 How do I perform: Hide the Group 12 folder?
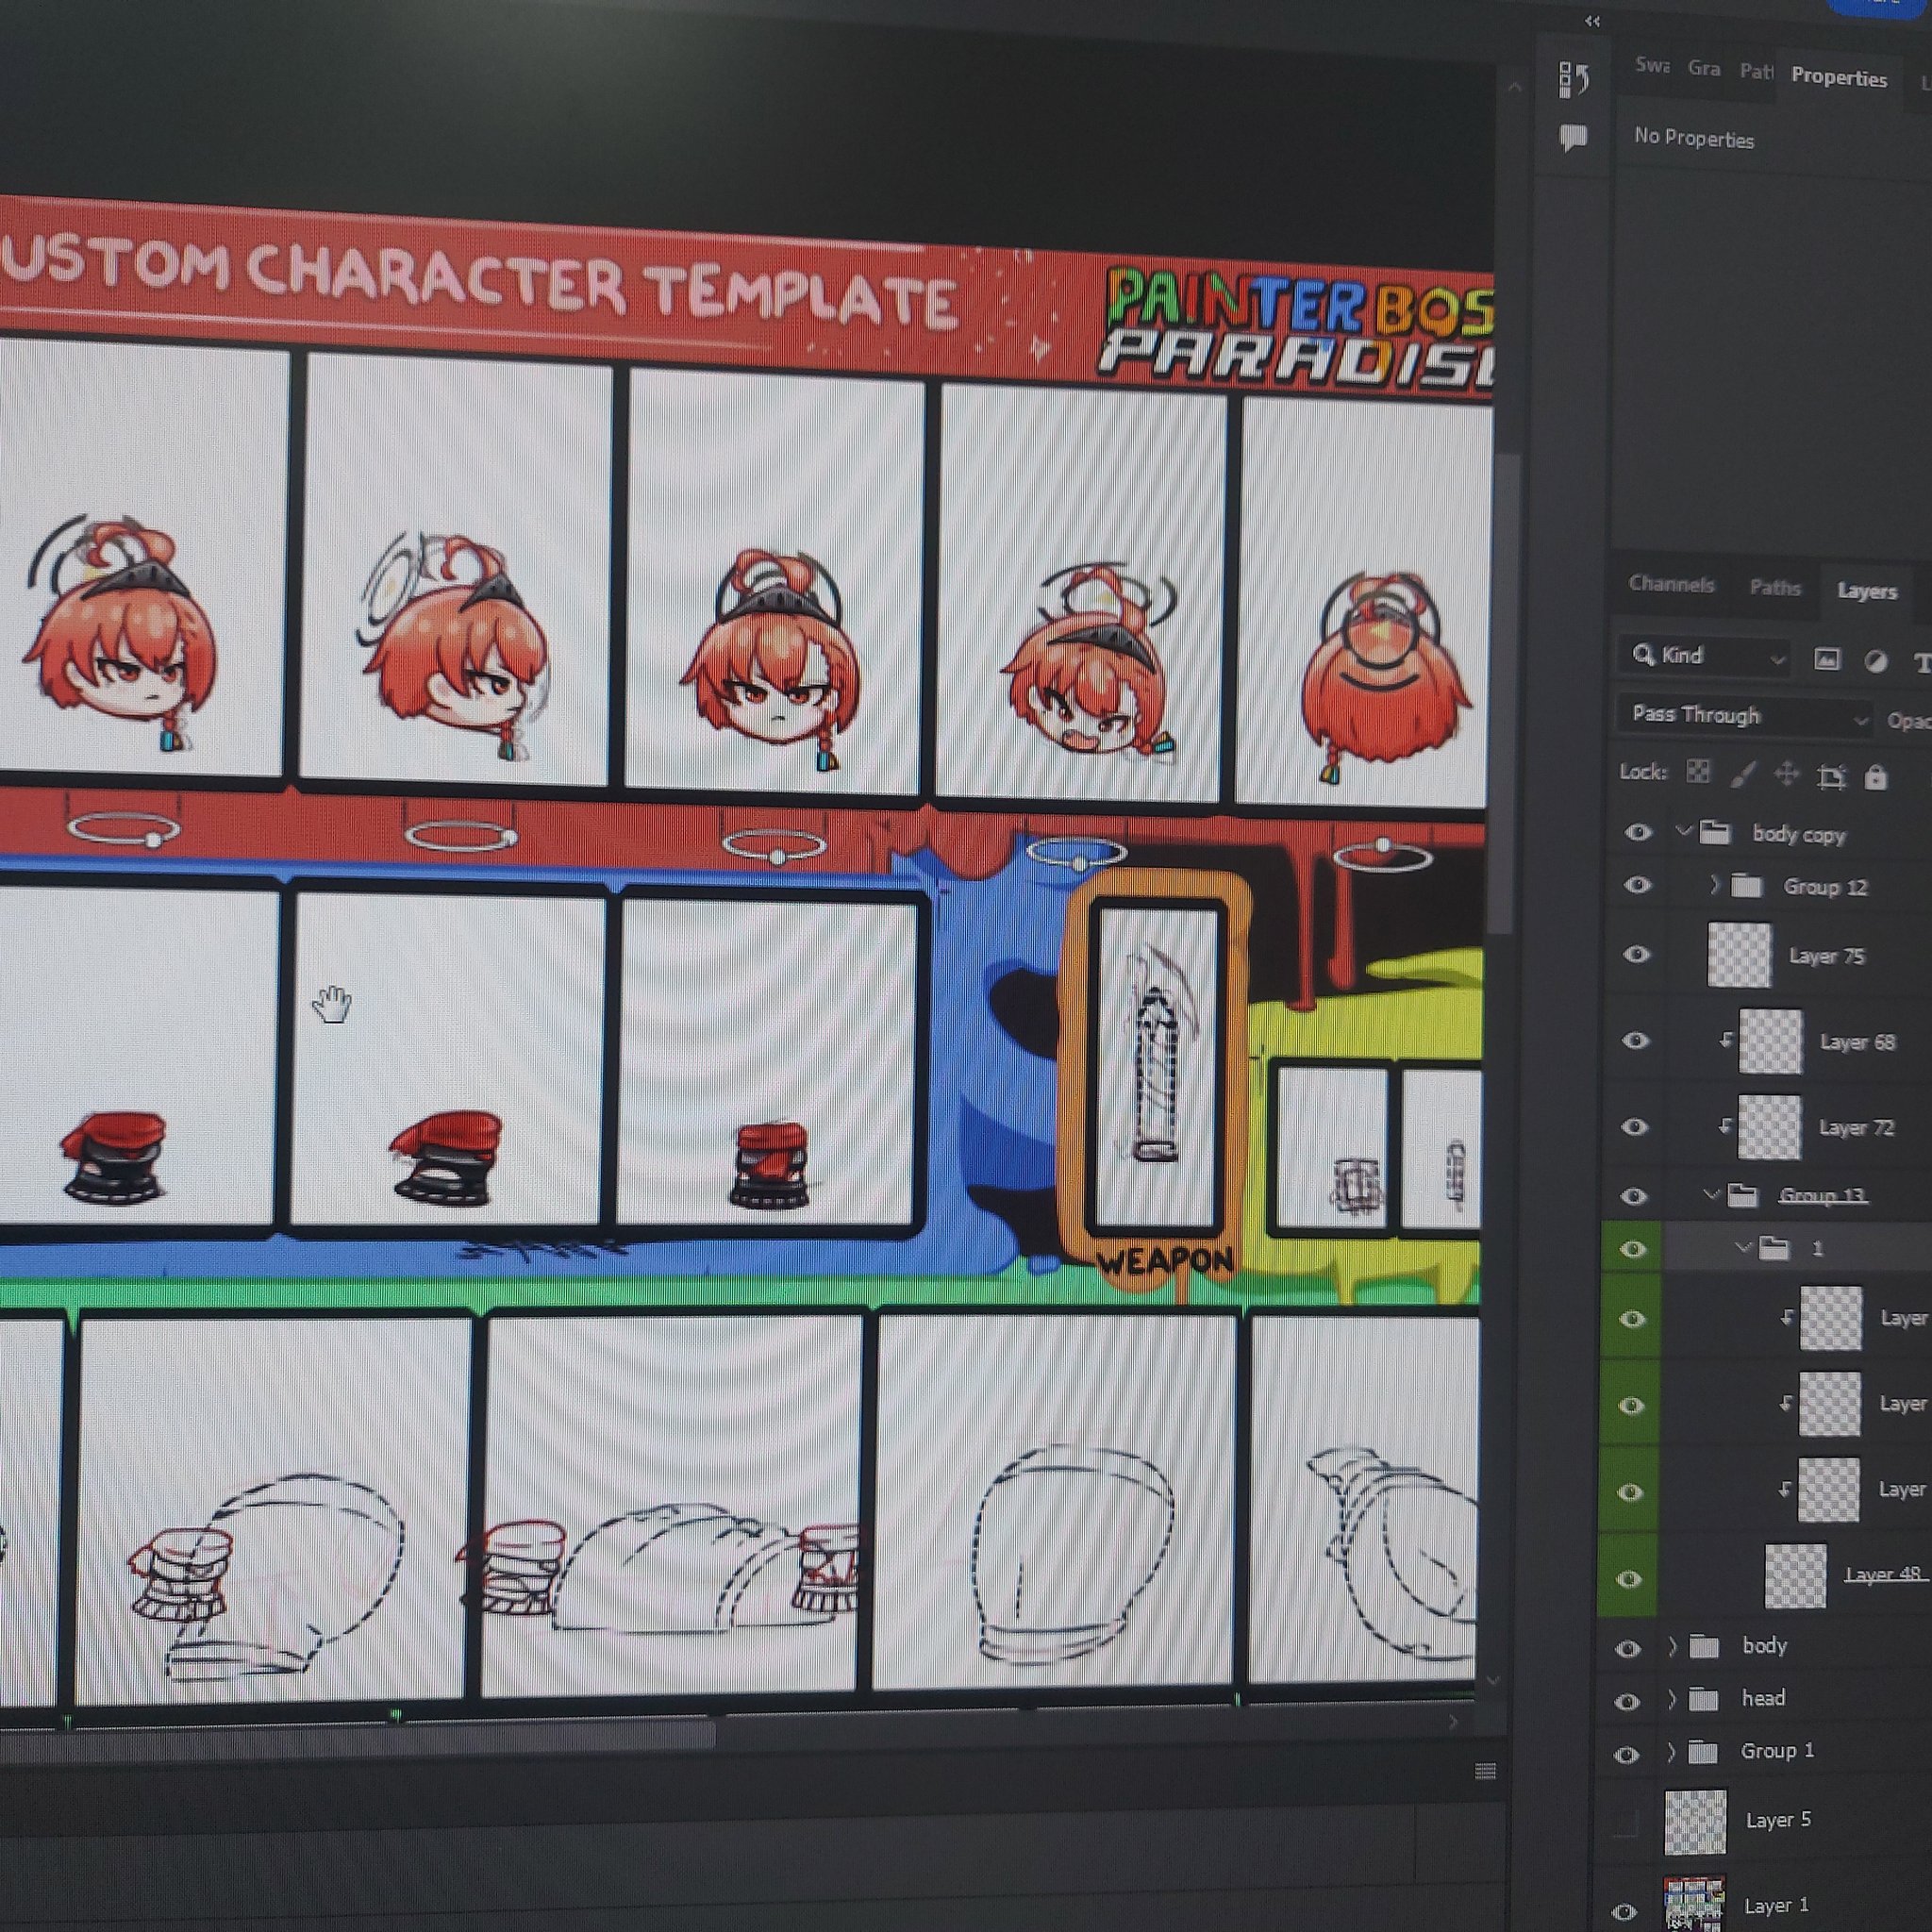pos(1637,885)
